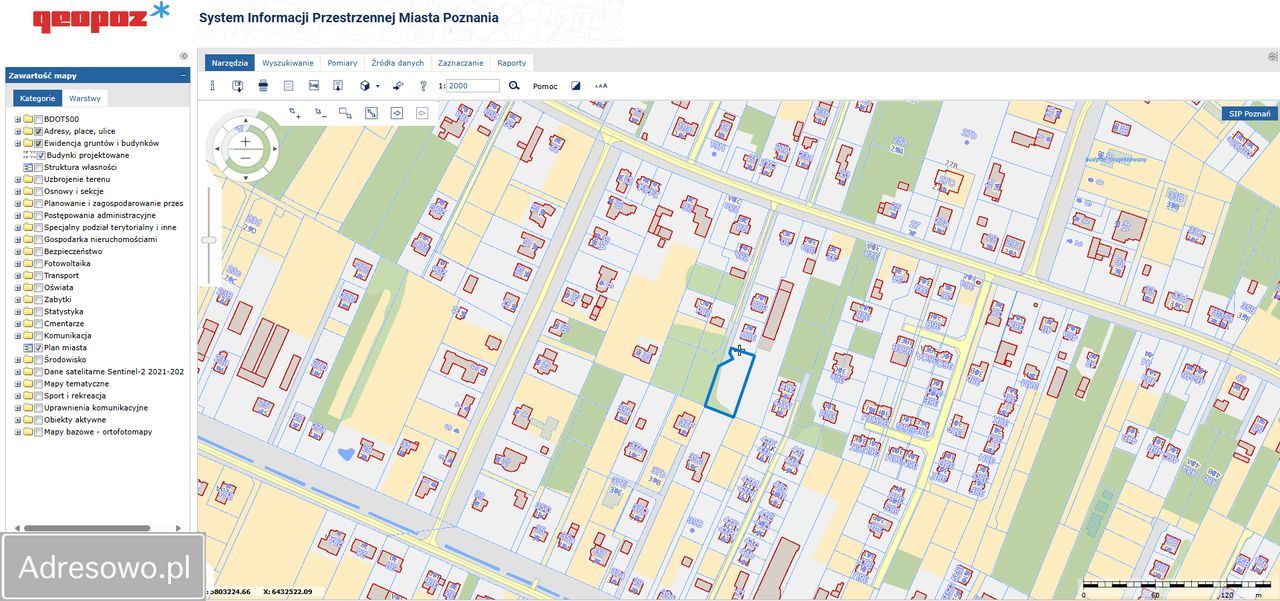Screen dimensions: 1280x601
Task: Click the font size AAA icon
Action: point(601,86)
